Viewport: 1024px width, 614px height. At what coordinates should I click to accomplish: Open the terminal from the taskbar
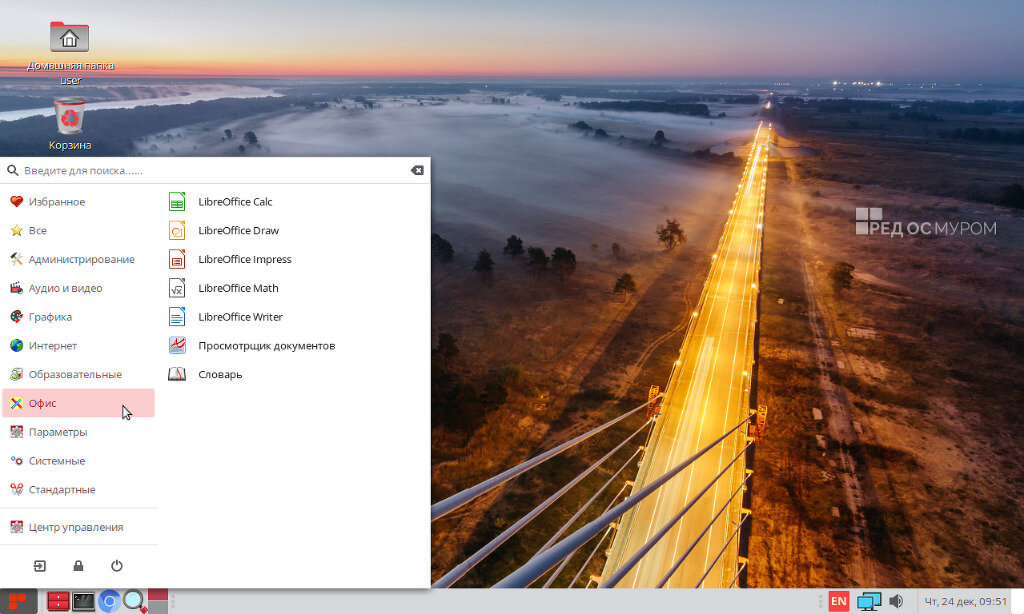(x=84, y=601)
